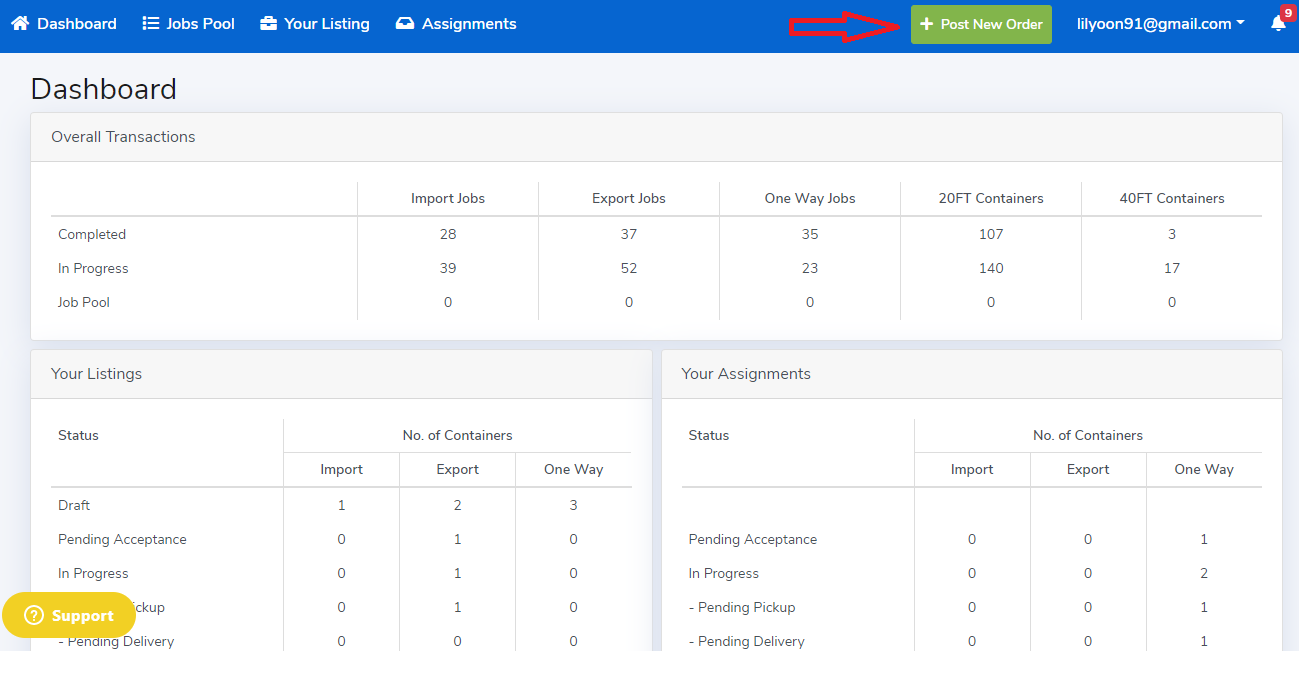1299x697 pixels.
Task: Open the notifications bell
Action: [x=1277, y=24]
